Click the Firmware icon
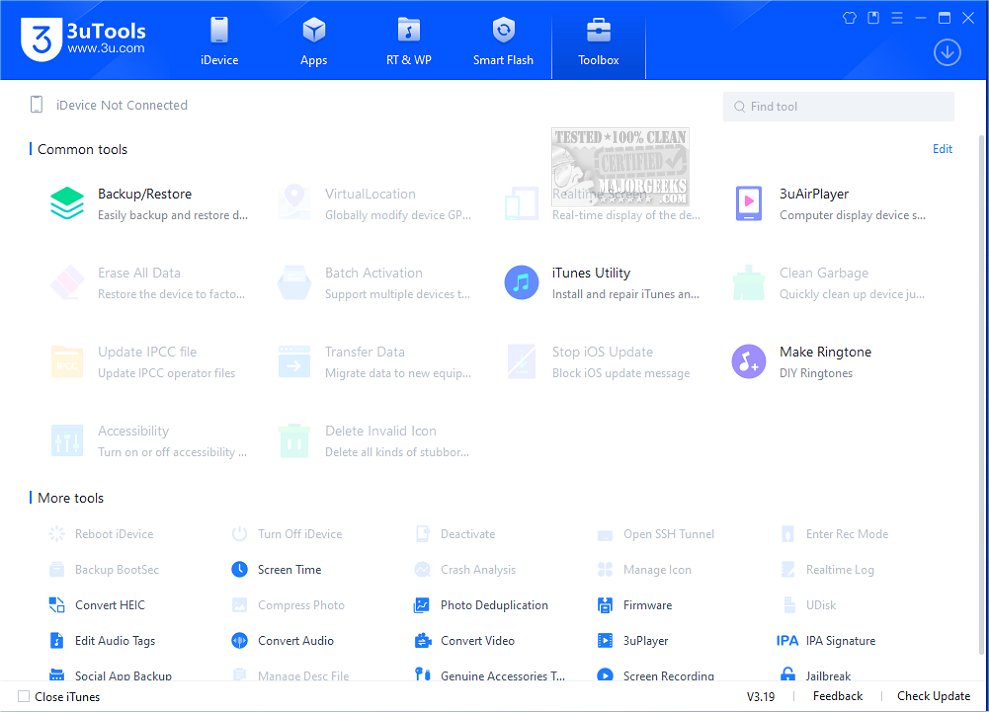Image resolution: width=989 pixels, height=712 pixels. click(605, 605)
